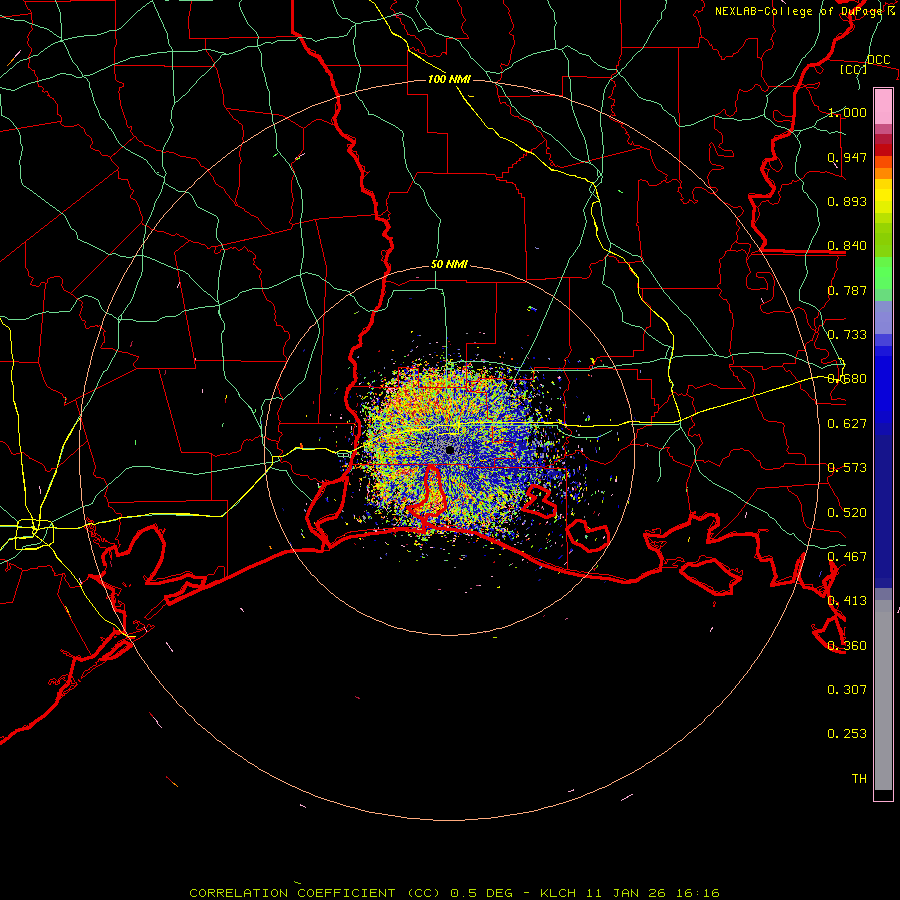Click the 0.840 scale label
The width and height of the screenshot is (900, 900).
(847, 246)
